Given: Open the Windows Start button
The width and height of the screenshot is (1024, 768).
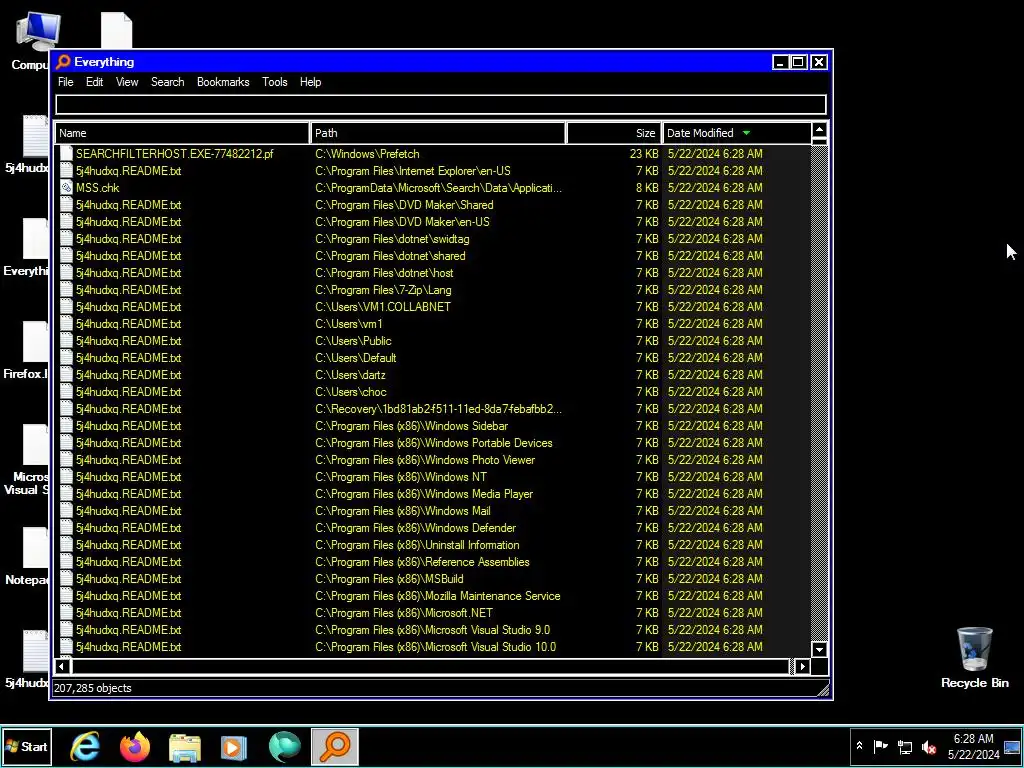Looking at the screenshot, I should coord(27,746).
